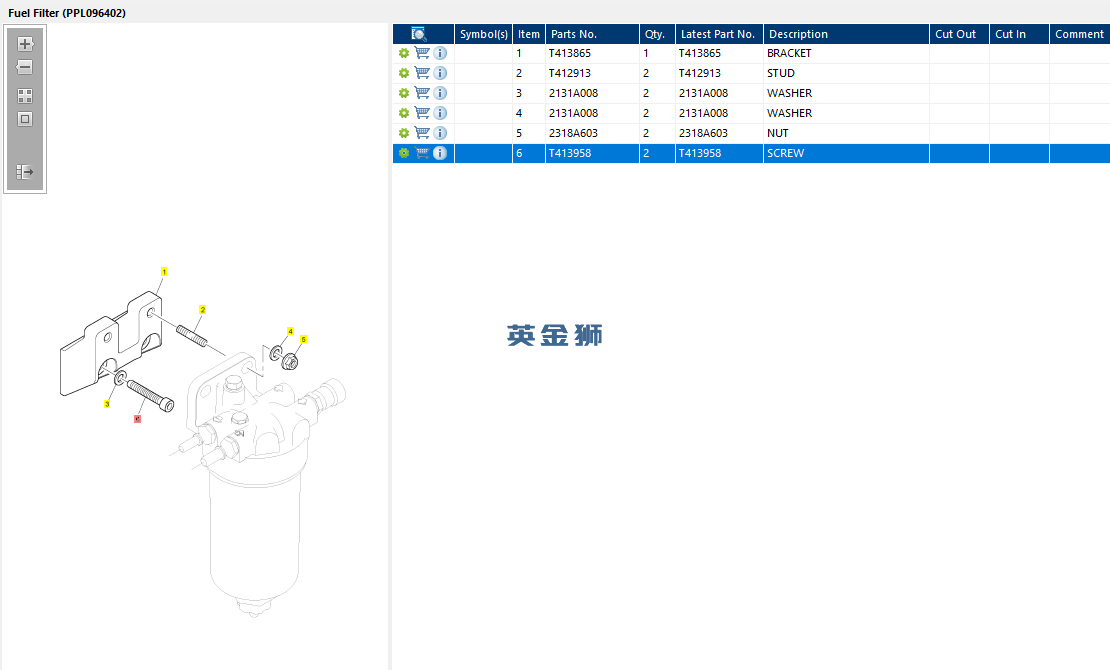Click the Cut In column header
1110x670 pixels.
[1019, 34]
